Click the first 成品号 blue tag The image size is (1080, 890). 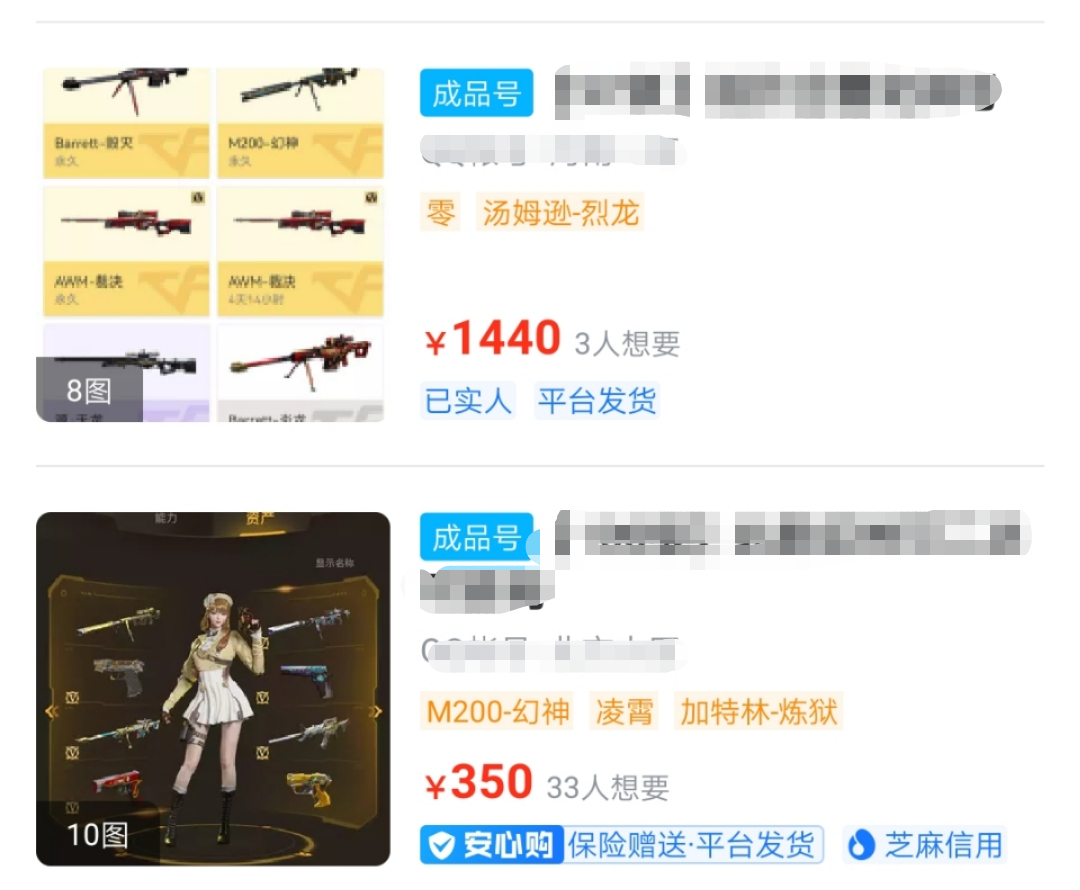tap(477, 93)
